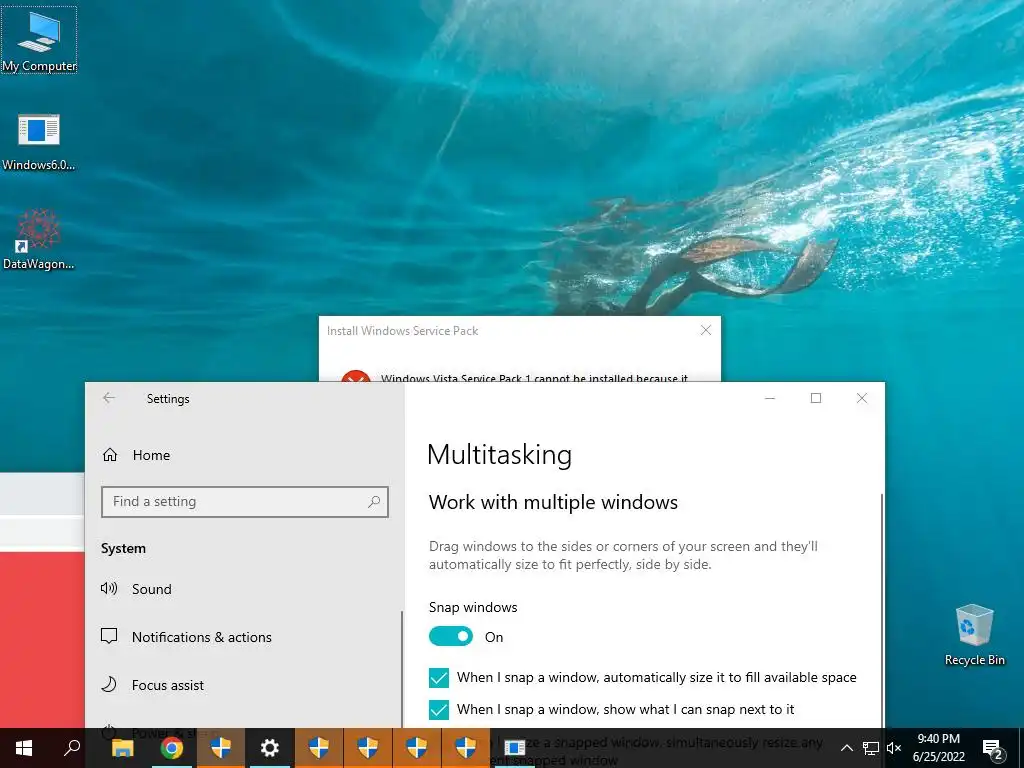The width and height of the screenshot is (1024, 768).
Task: Open the Action Center notifications icon
Action: 993,748
